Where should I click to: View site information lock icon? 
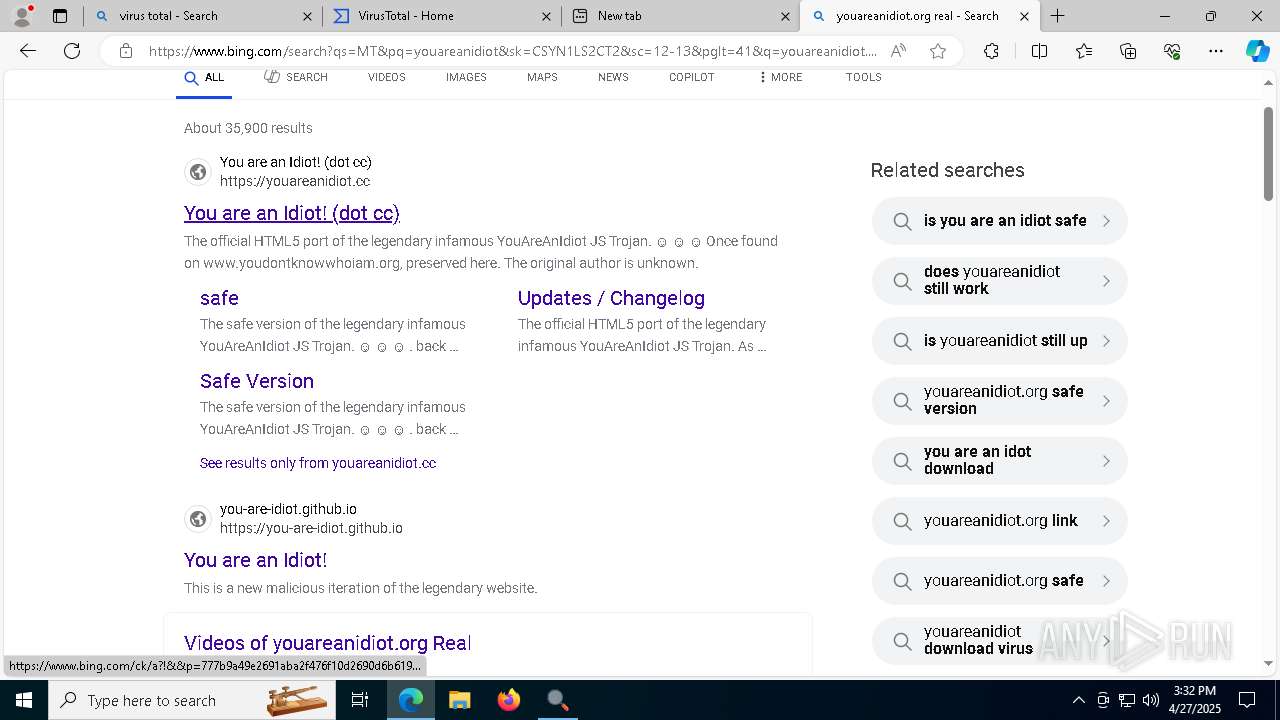125,51
